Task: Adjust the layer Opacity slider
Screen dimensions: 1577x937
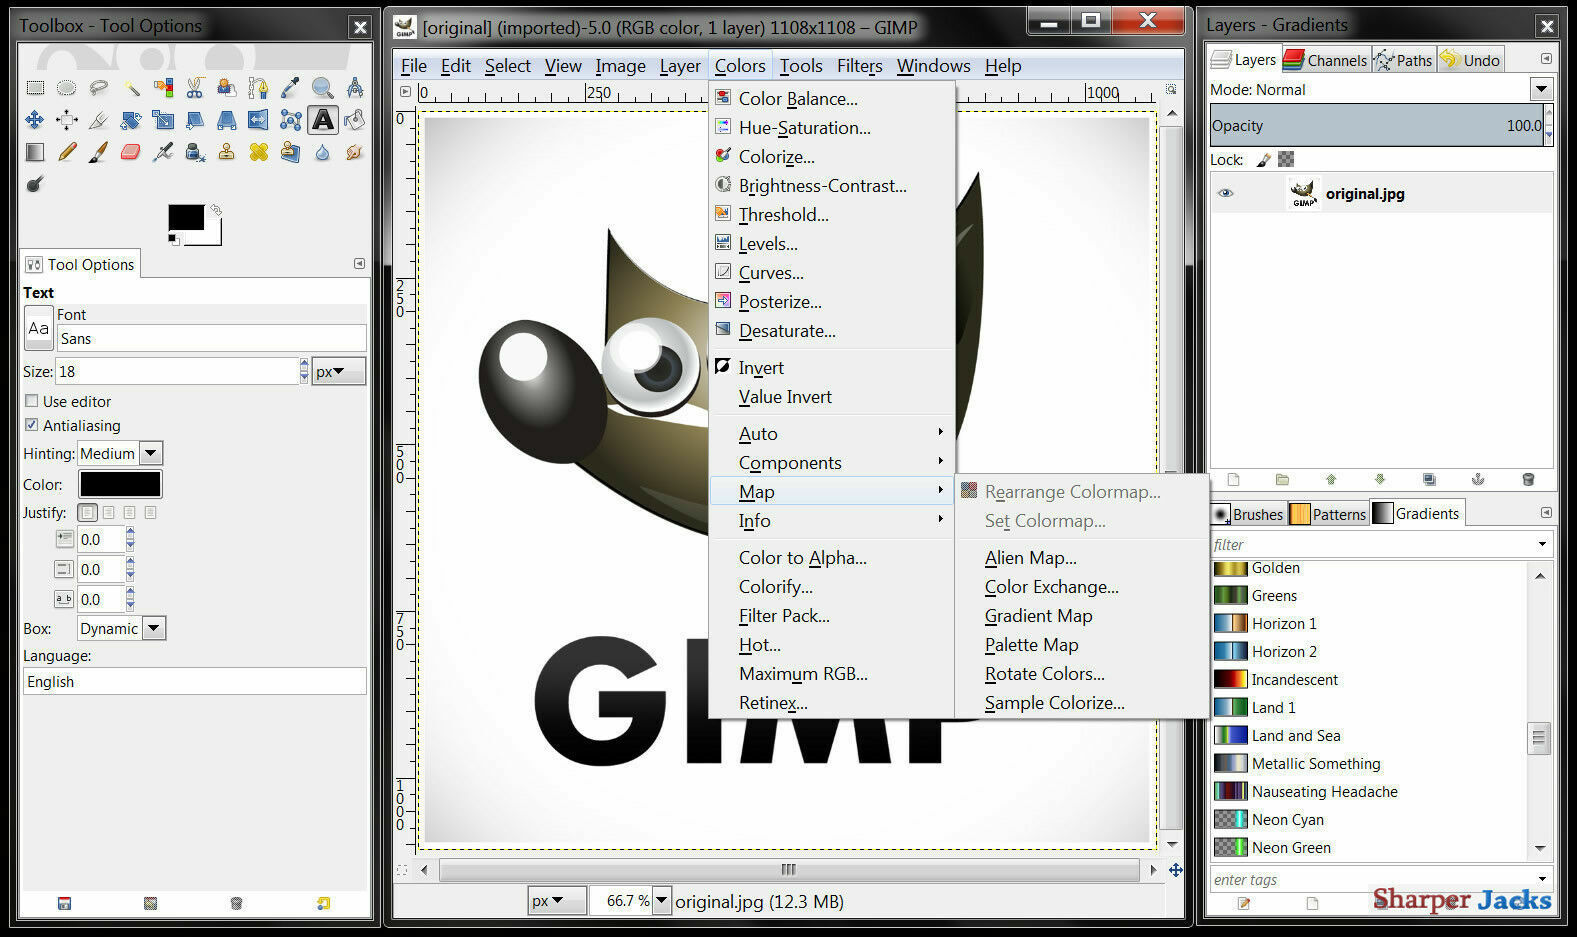Action: tap(1376, 125)
